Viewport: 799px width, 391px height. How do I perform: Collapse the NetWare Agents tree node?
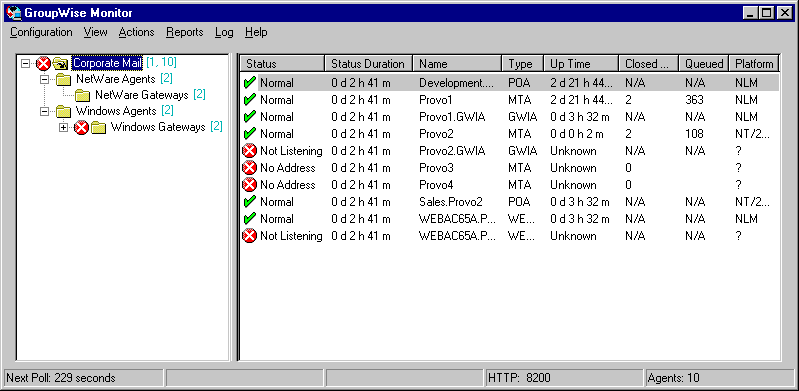pyautogui.click(x=44, y=80)
